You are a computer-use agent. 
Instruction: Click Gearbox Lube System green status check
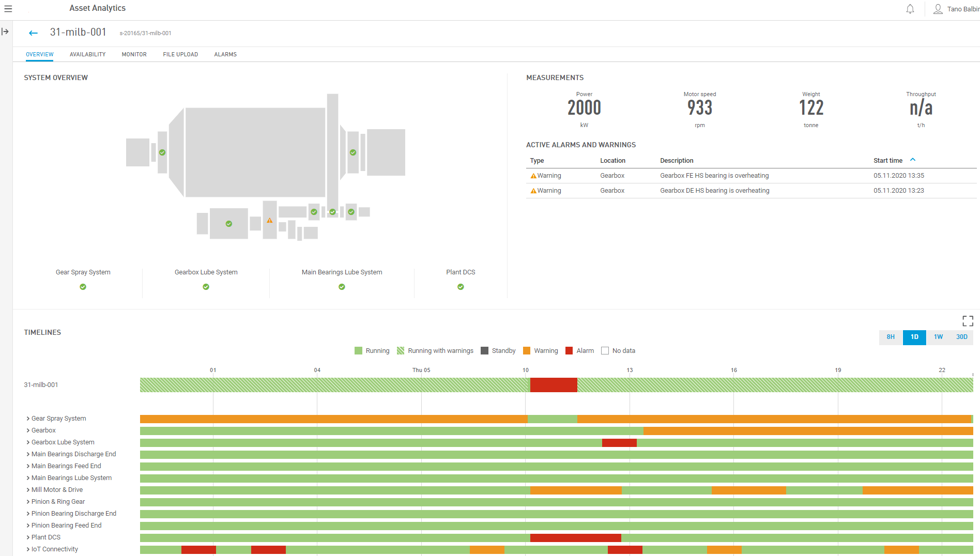206,287
